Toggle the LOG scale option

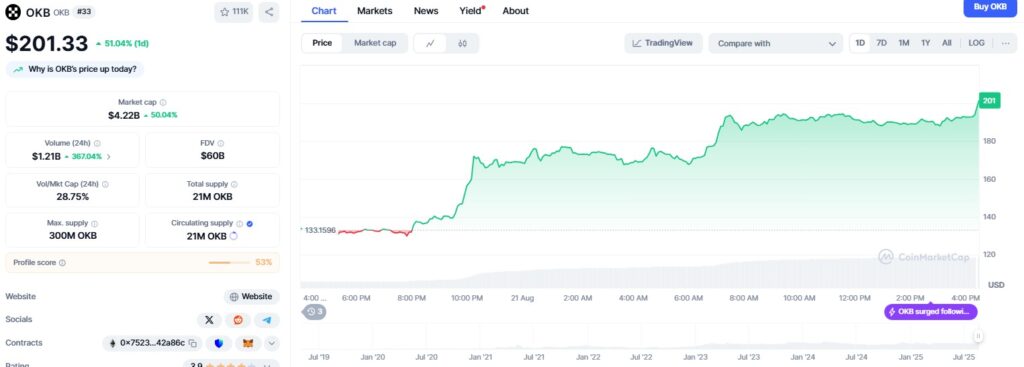976,43
